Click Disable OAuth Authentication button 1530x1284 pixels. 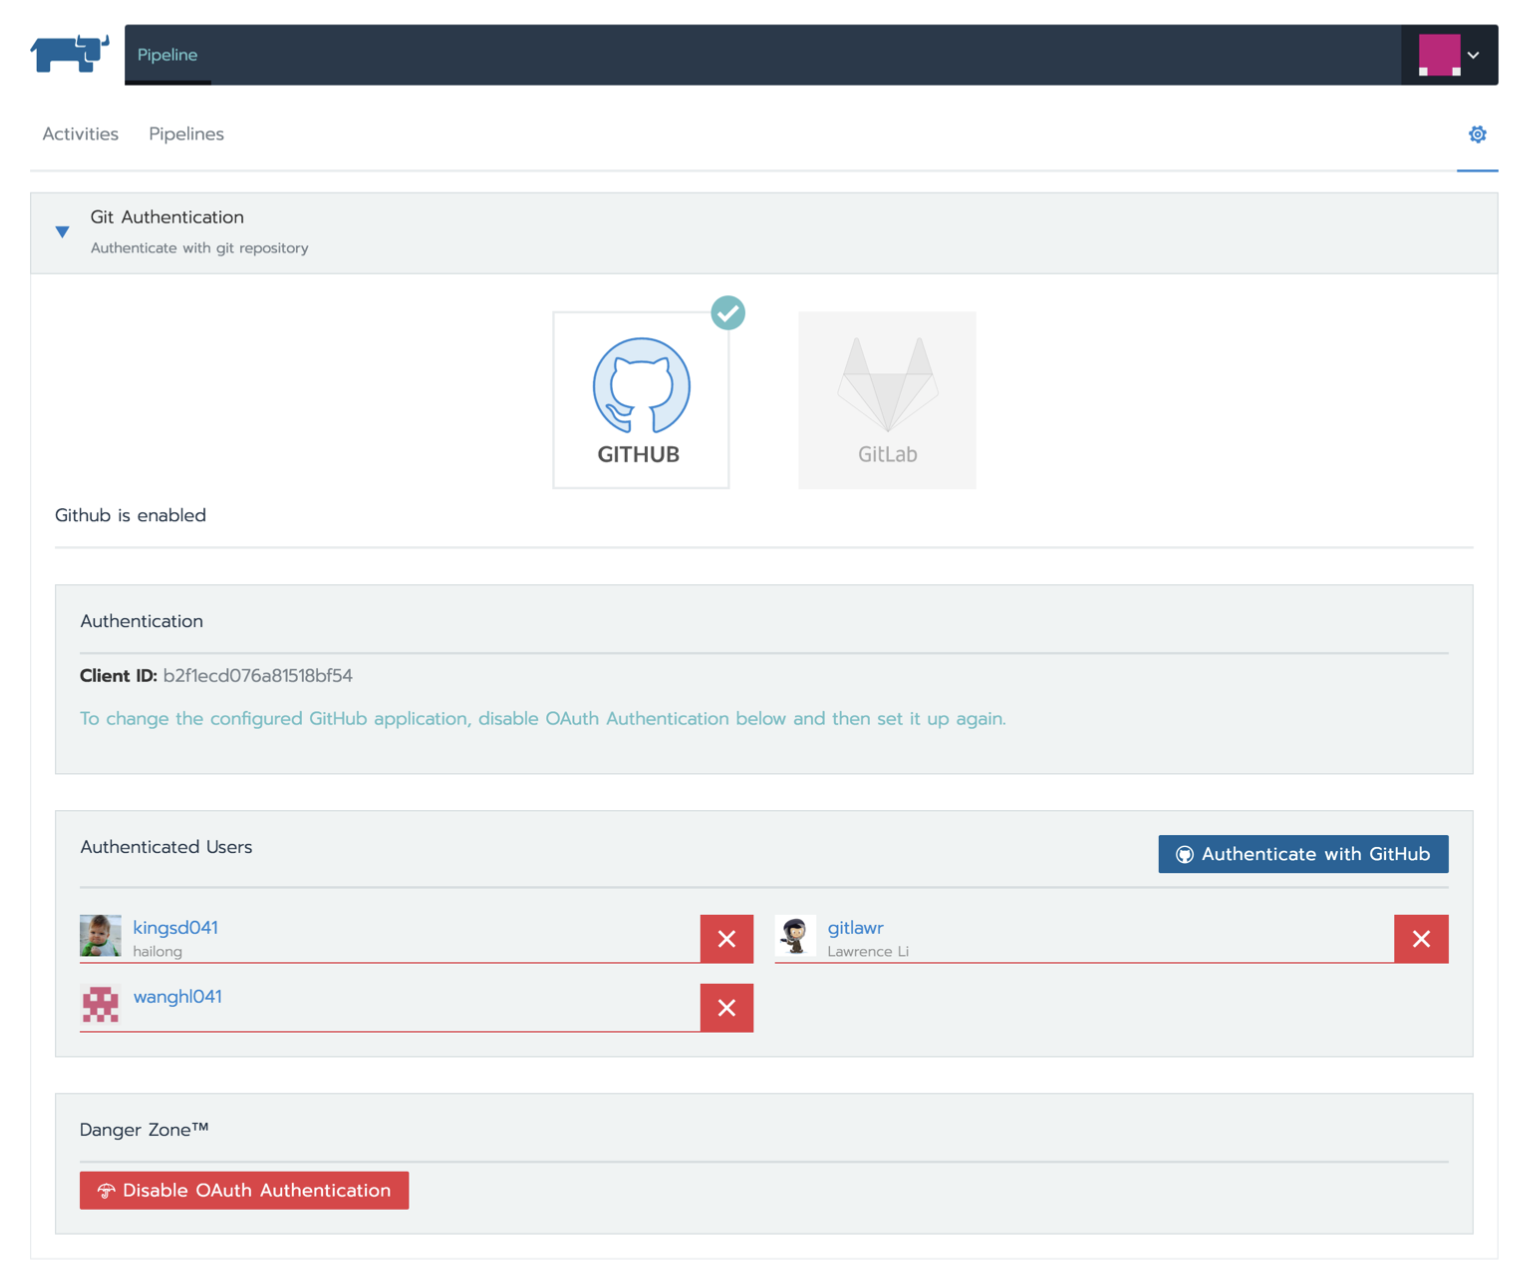click(244, 1190)
